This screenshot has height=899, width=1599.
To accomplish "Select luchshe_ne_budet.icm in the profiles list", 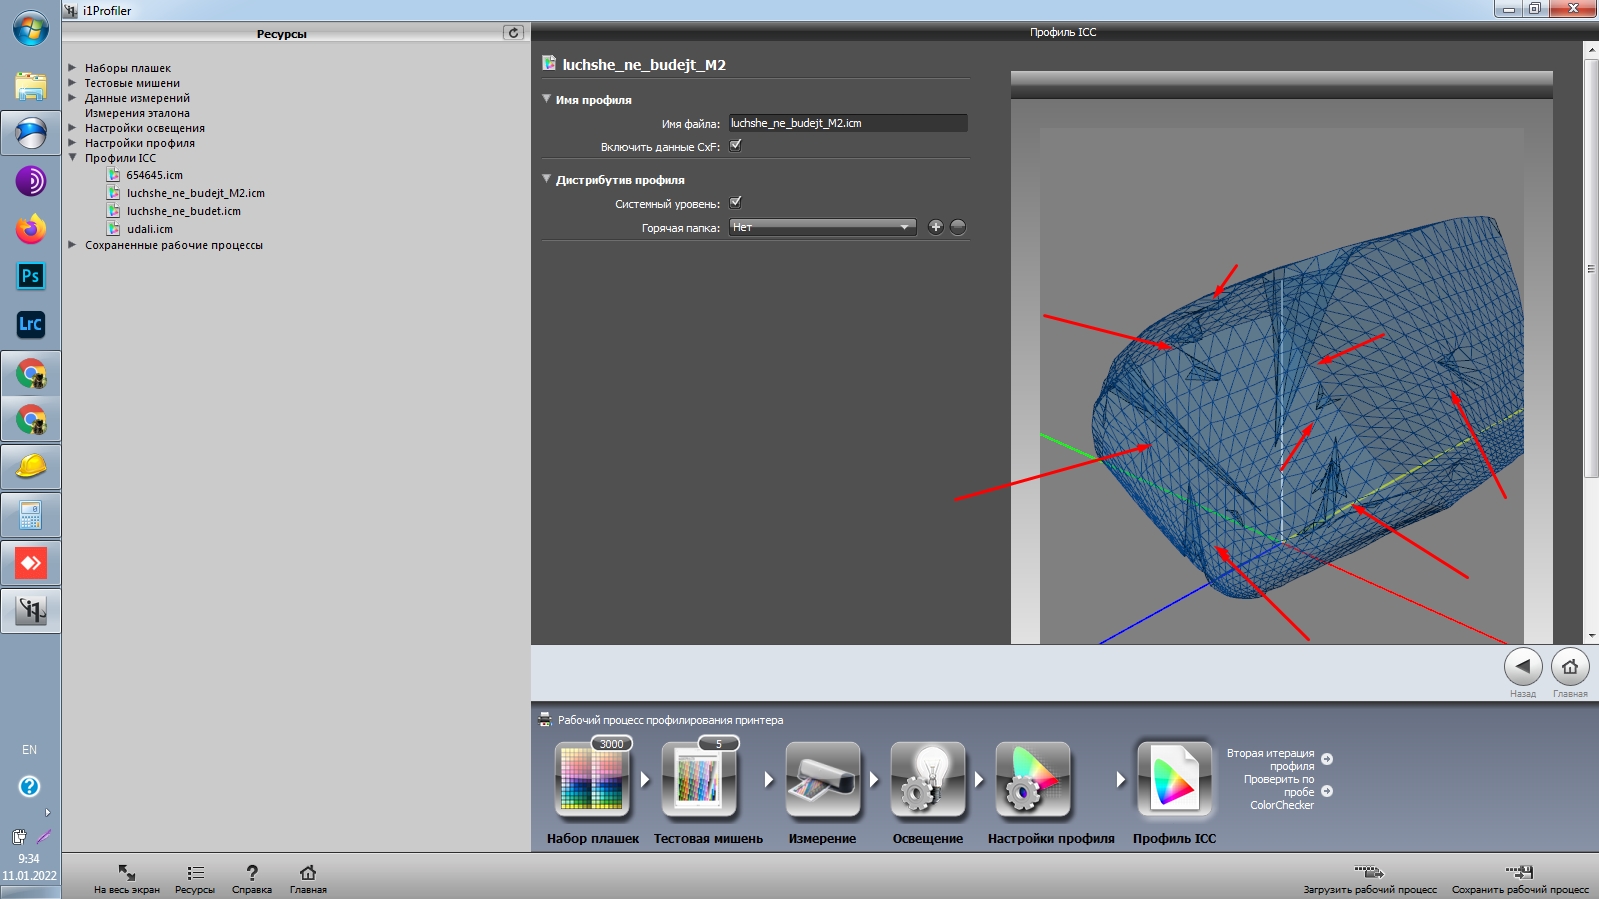I will 183,211.
